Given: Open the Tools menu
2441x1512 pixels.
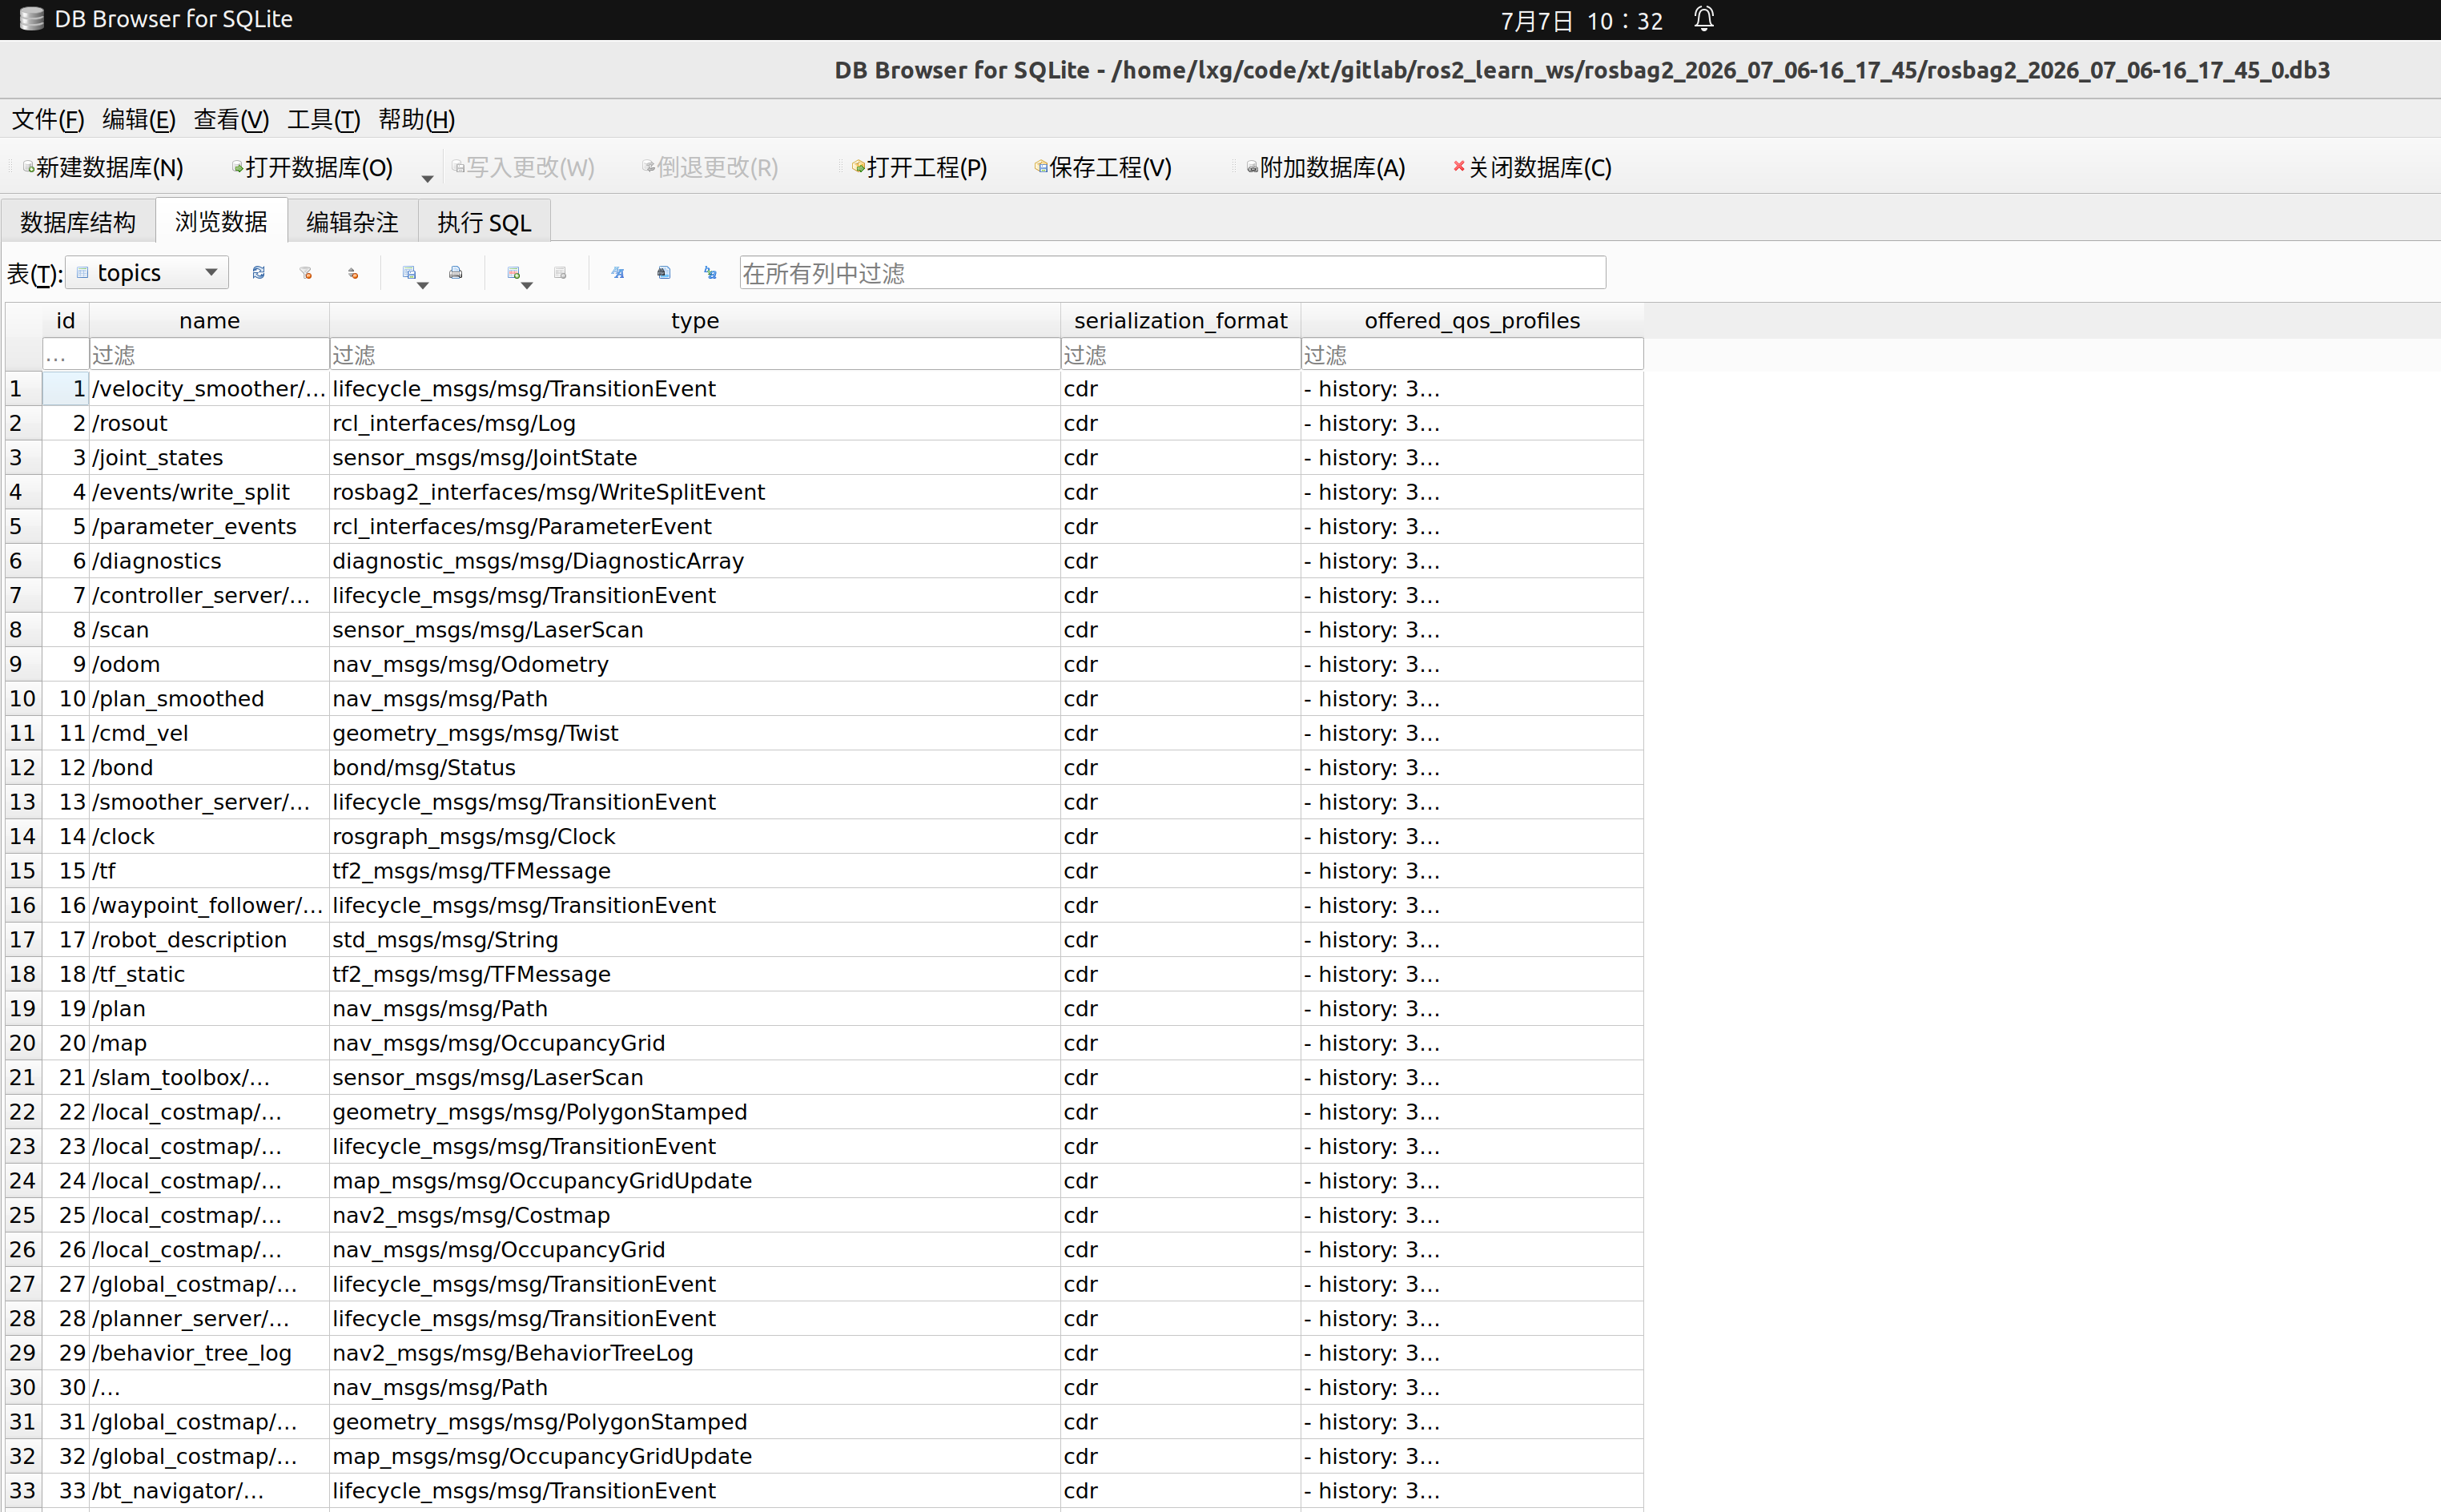Looking at the screenshot, I should click(323, 120).
